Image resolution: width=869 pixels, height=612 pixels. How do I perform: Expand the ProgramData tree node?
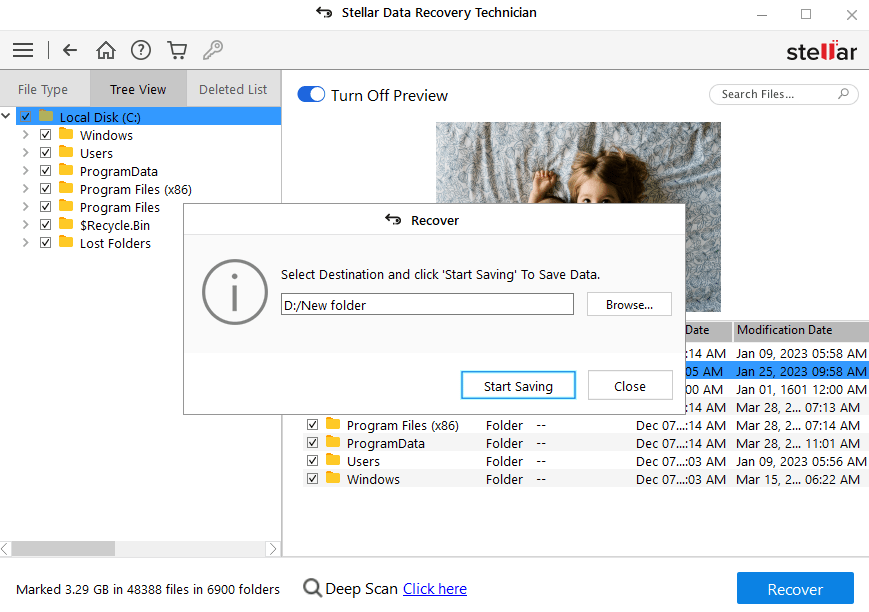tap(25, 171)
